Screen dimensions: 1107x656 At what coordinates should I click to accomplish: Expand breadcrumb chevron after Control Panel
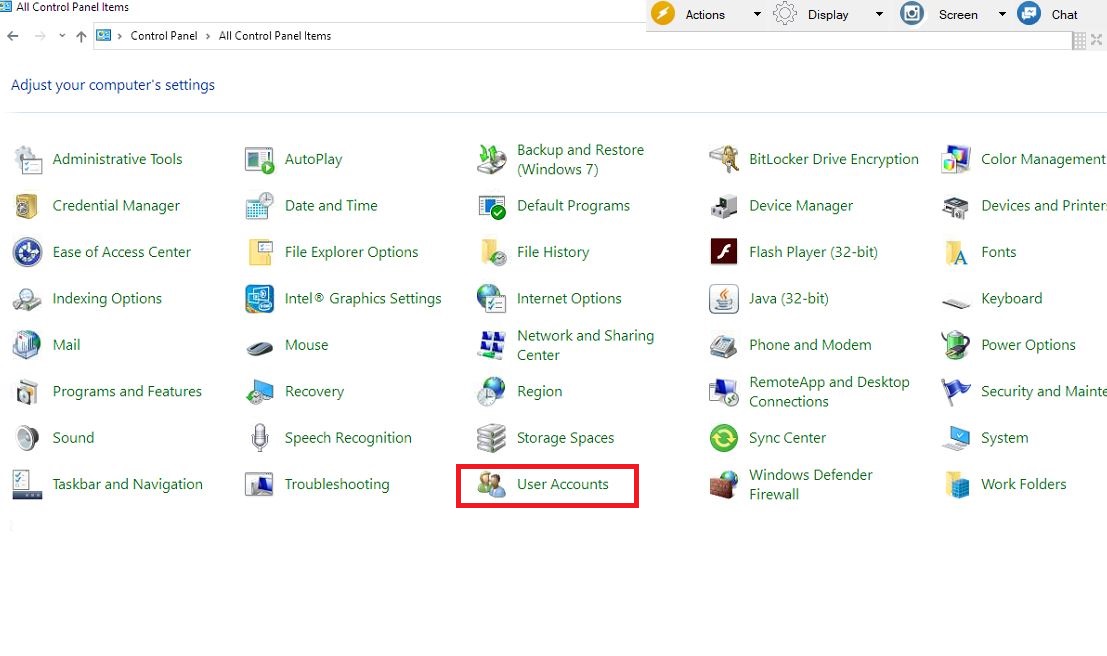pos(208,36)
